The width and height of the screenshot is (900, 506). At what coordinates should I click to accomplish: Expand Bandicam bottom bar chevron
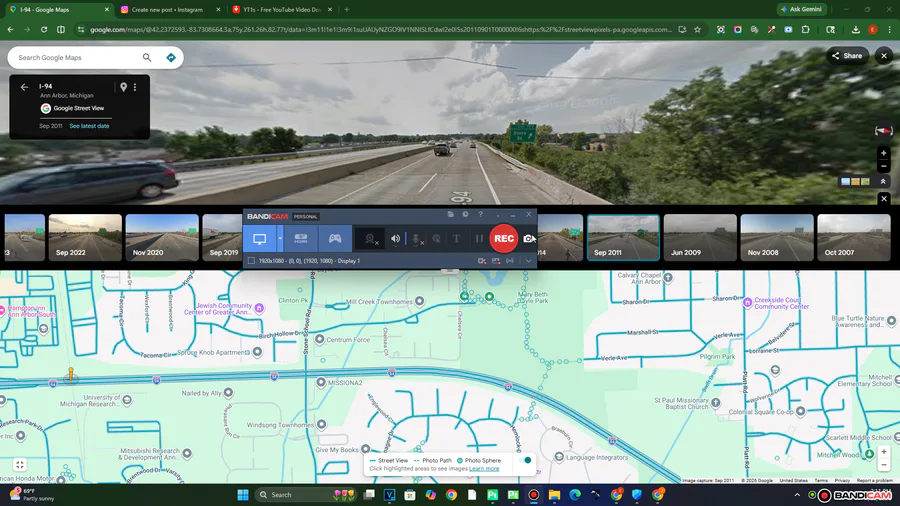528,261
